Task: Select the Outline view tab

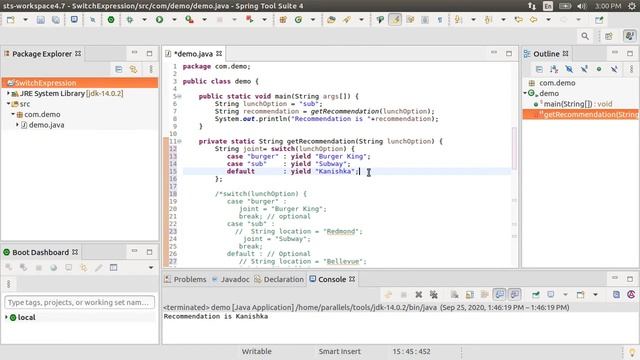Action: [x=546, y=54]
